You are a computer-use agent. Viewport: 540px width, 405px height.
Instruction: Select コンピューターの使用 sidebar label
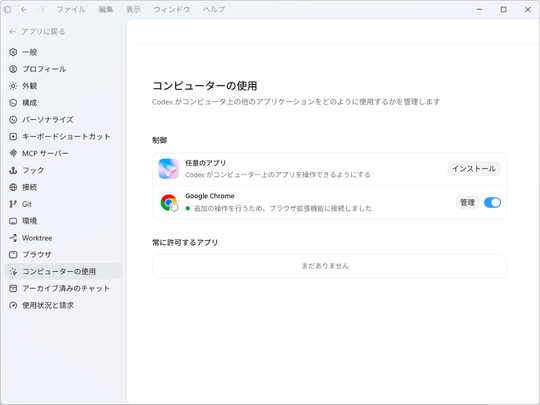(x=59, y=271)
